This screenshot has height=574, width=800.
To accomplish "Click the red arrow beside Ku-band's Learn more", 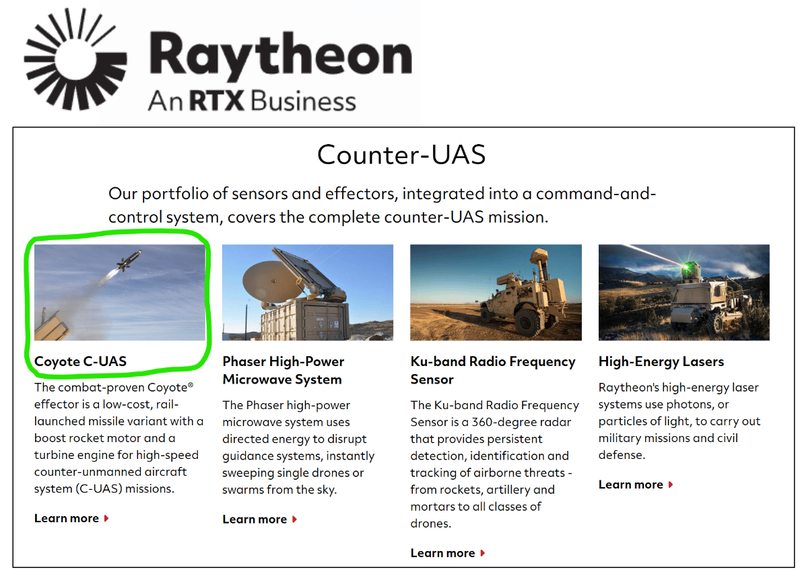I will tap(483, 553).
